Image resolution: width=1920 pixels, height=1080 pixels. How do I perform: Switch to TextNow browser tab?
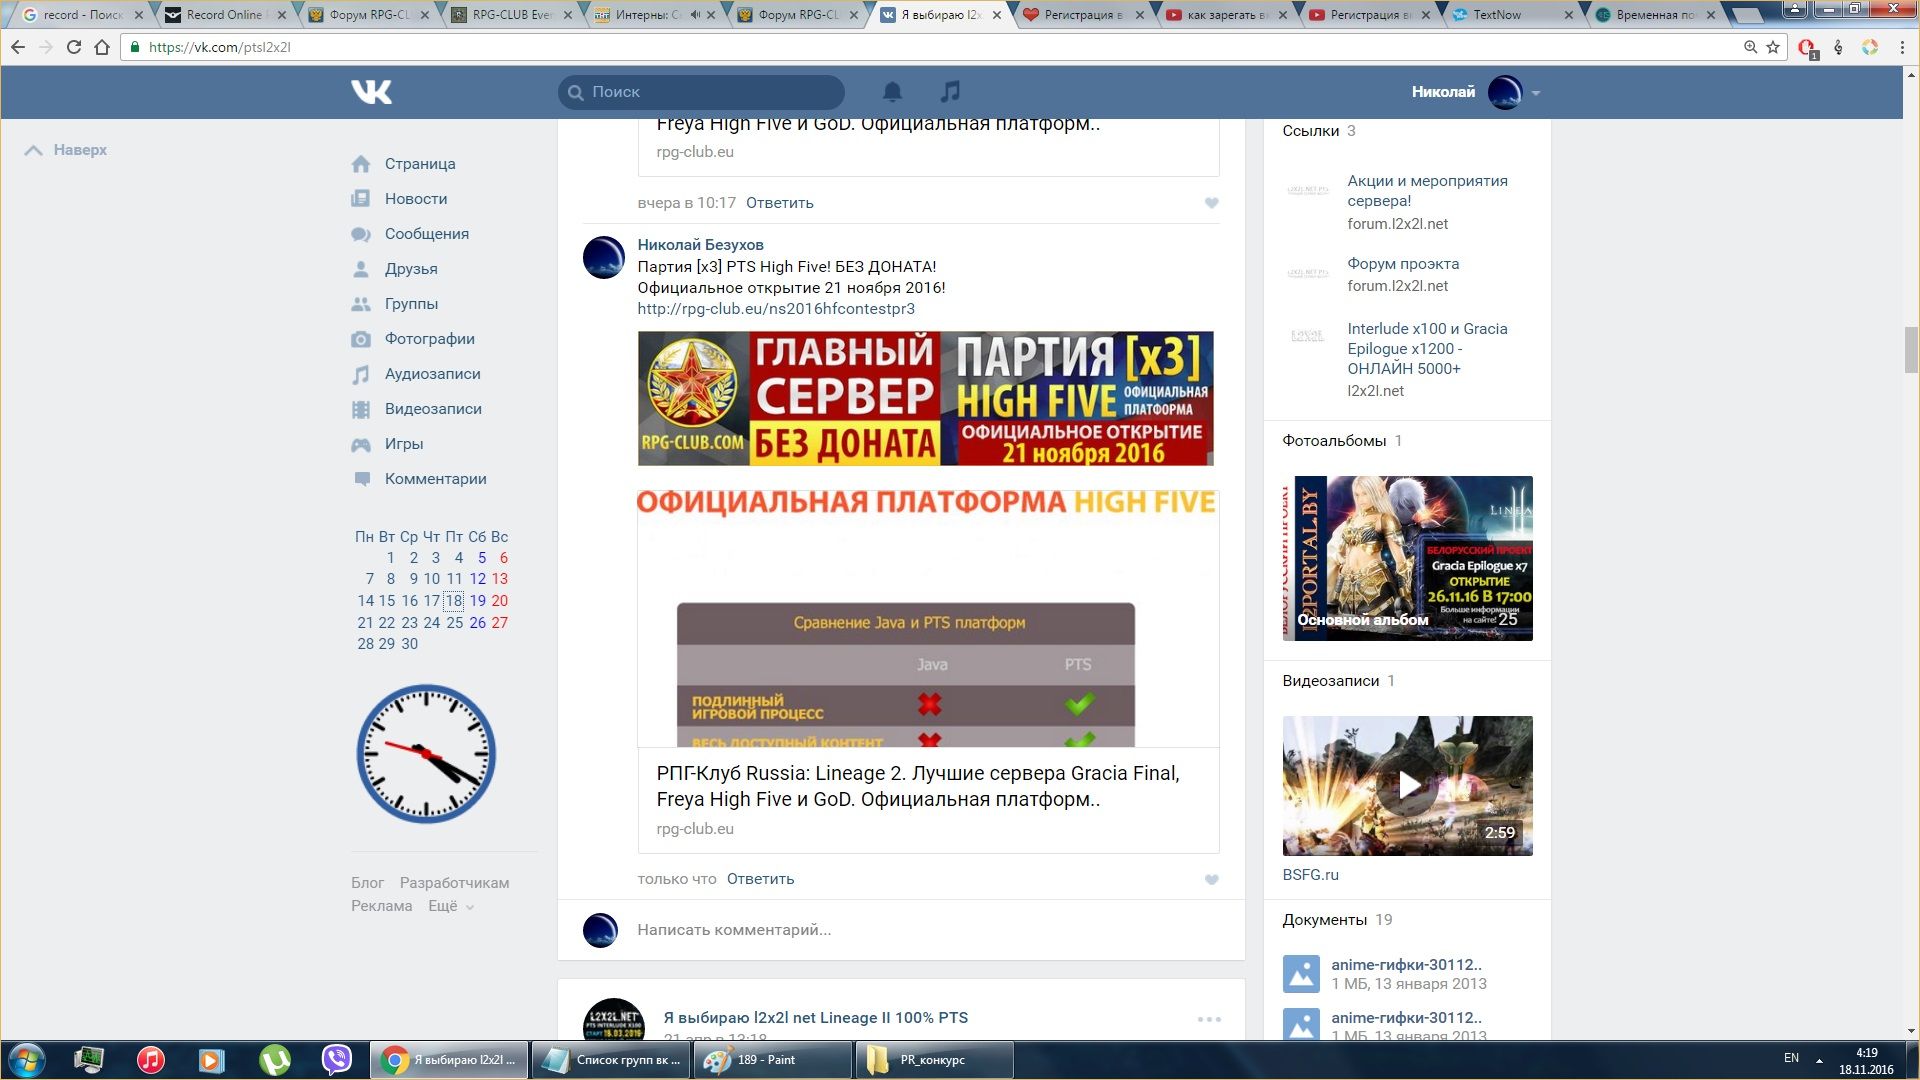pos(1510,15)
